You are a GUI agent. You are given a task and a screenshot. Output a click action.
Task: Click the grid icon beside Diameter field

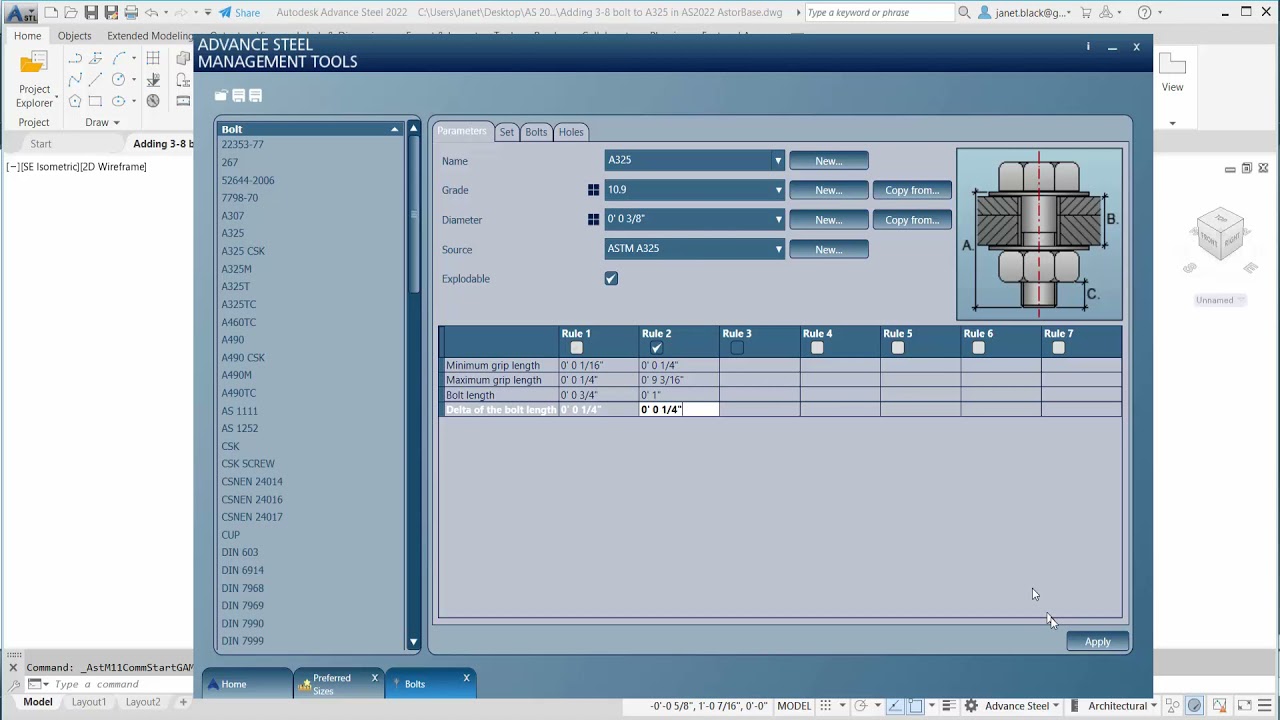[593, 219]
